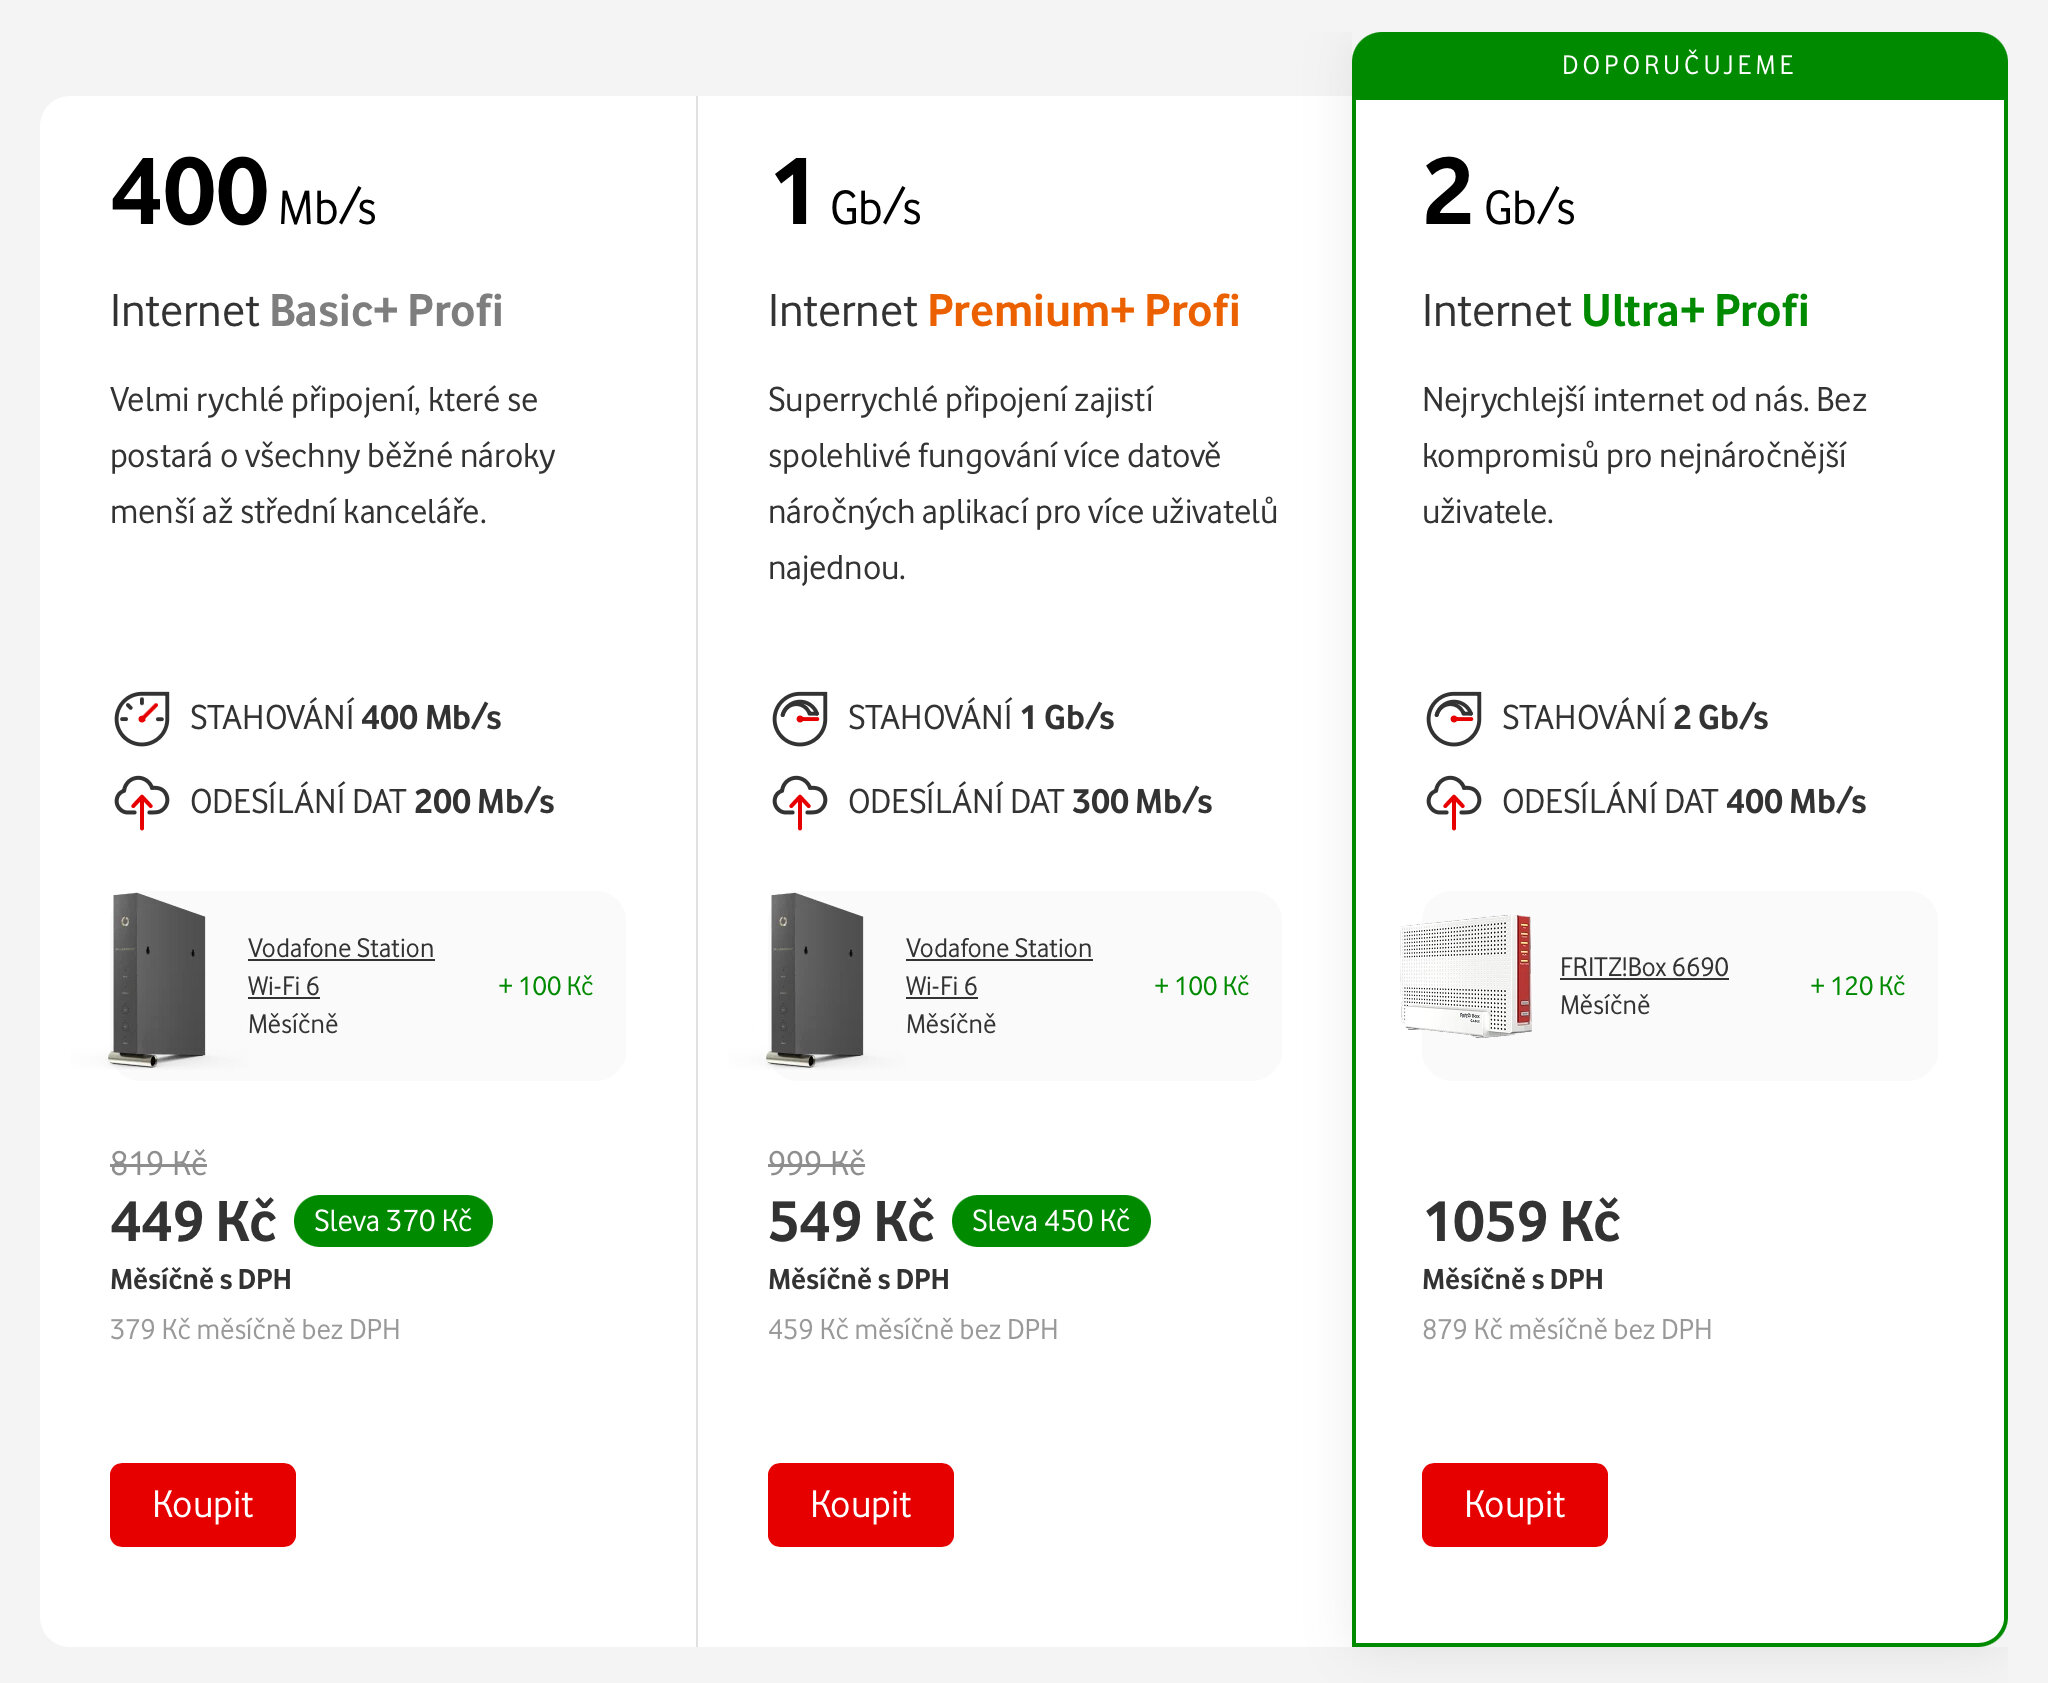Click the FRITZ!Box 6690 router image

coord(1467,975)
